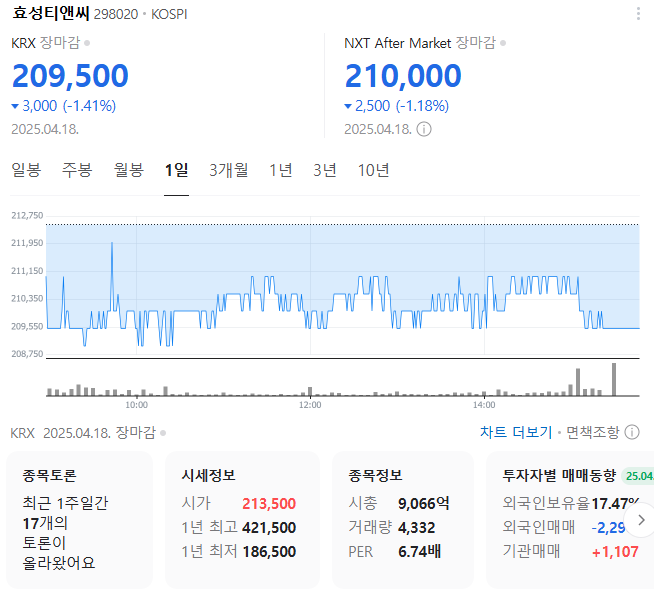
Task: Click the 시가 213,500 value
Action: pos(269,503)
